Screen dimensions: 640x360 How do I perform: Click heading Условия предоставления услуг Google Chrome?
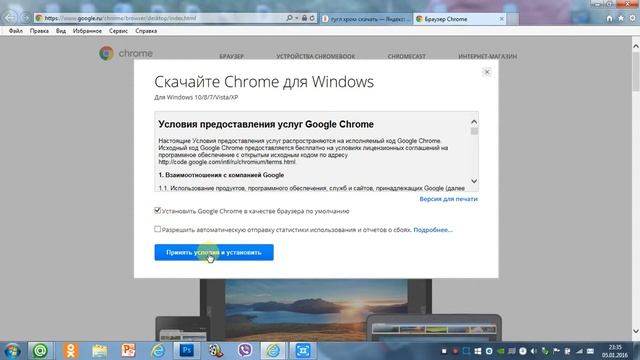[x=266, y=124]
